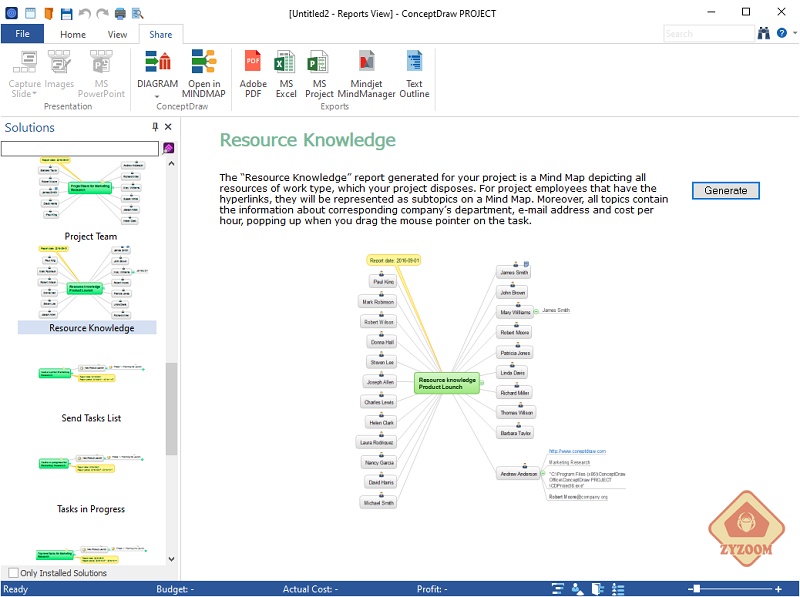Click the resource list view icon in status bar
Viewport: 800px width, 597px height.
click(x=618, y=589)
